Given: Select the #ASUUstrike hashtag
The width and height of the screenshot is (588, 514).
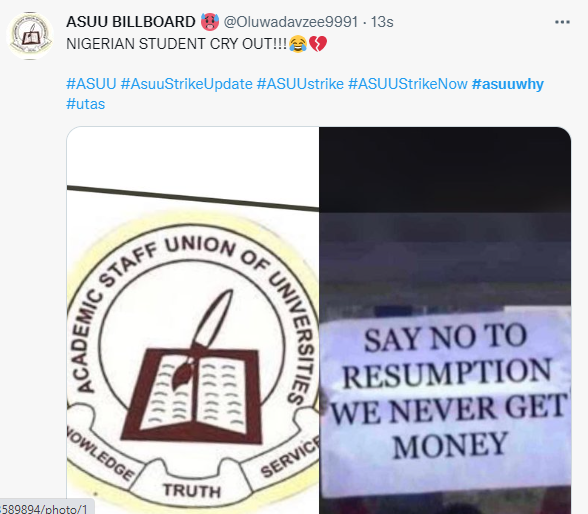Looking at the screenshot, I should (x=300, y=84).
